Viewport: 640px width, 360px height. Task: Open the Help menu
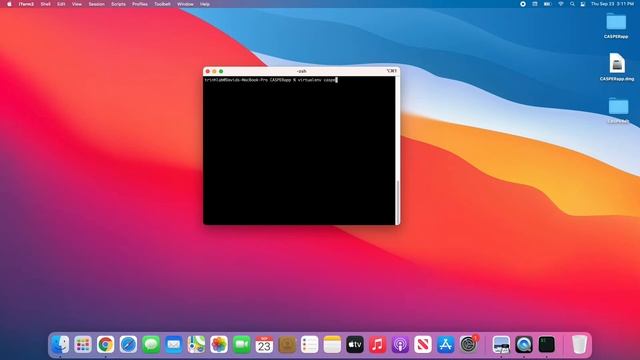pyautogui.click(x=205, y=4)
